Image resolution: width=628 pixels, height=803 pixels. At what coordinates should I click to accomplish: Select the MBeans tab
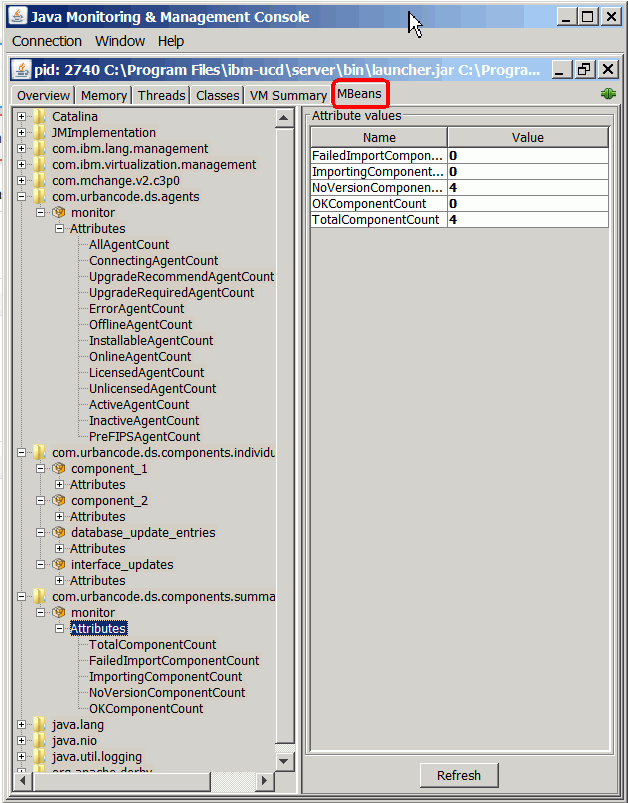tap(360, 94)
